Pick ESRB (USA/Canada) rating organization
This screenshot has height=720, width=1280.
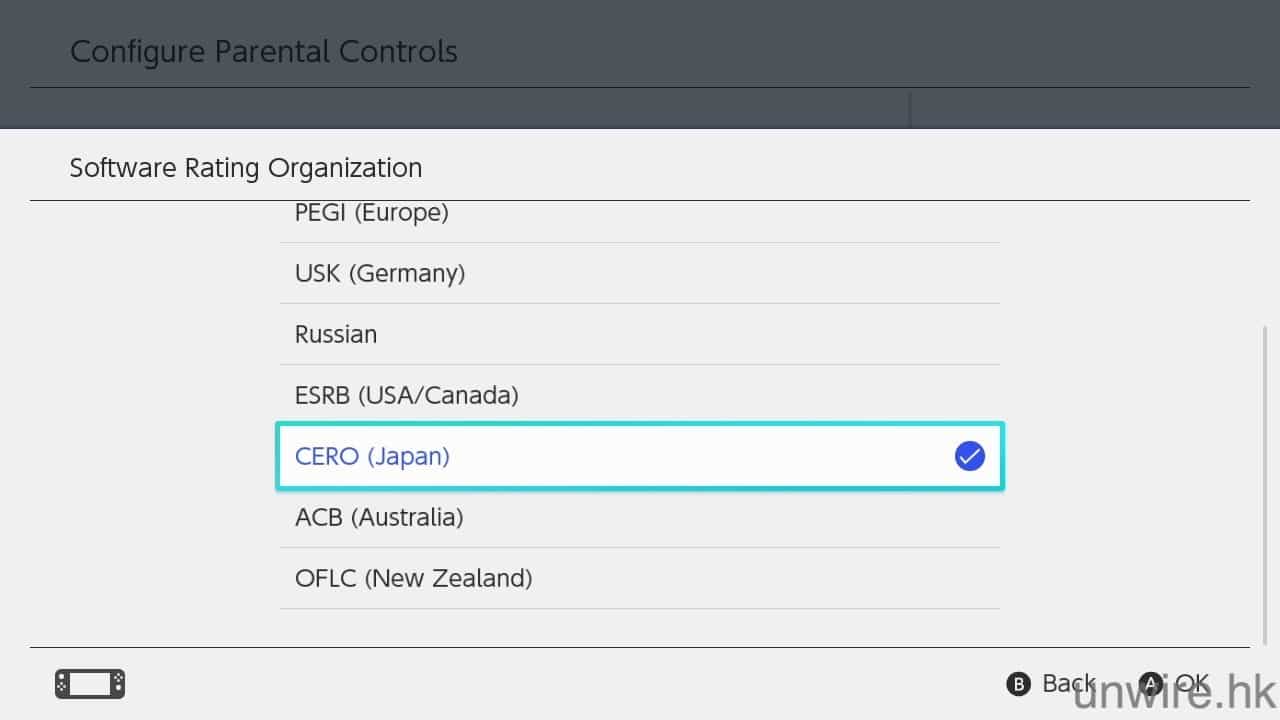(x=406, y=395)
